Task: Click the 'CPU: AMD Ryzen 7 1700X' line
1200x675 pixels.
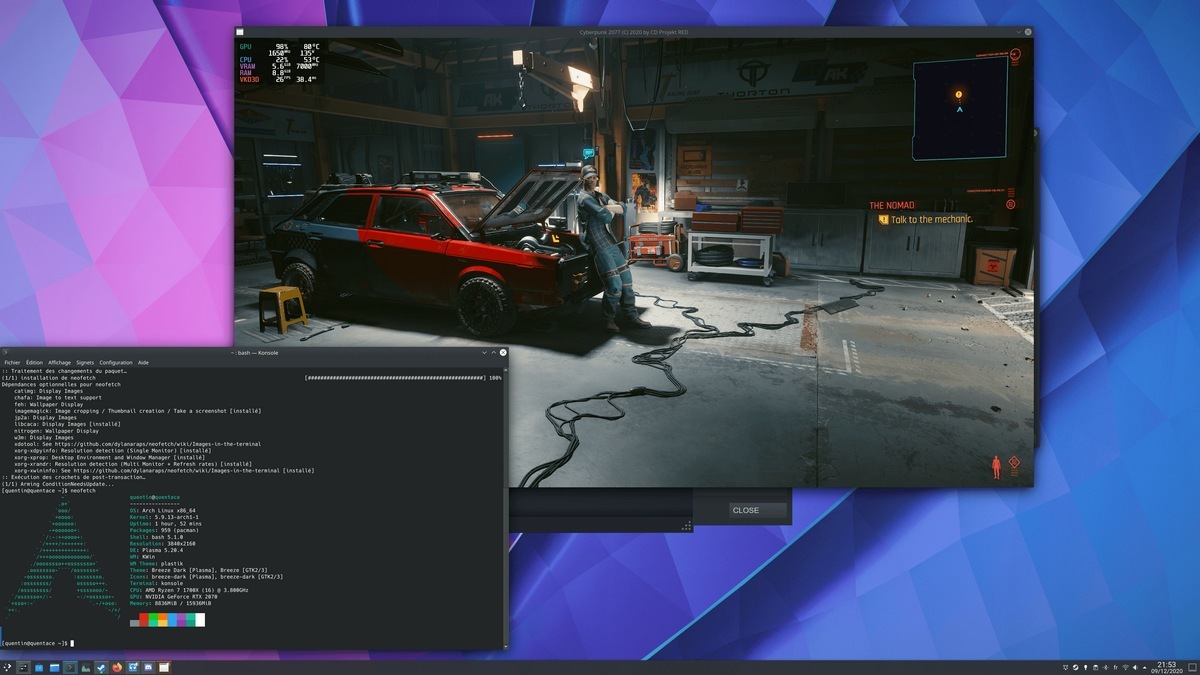Action: tap(189, 590)
